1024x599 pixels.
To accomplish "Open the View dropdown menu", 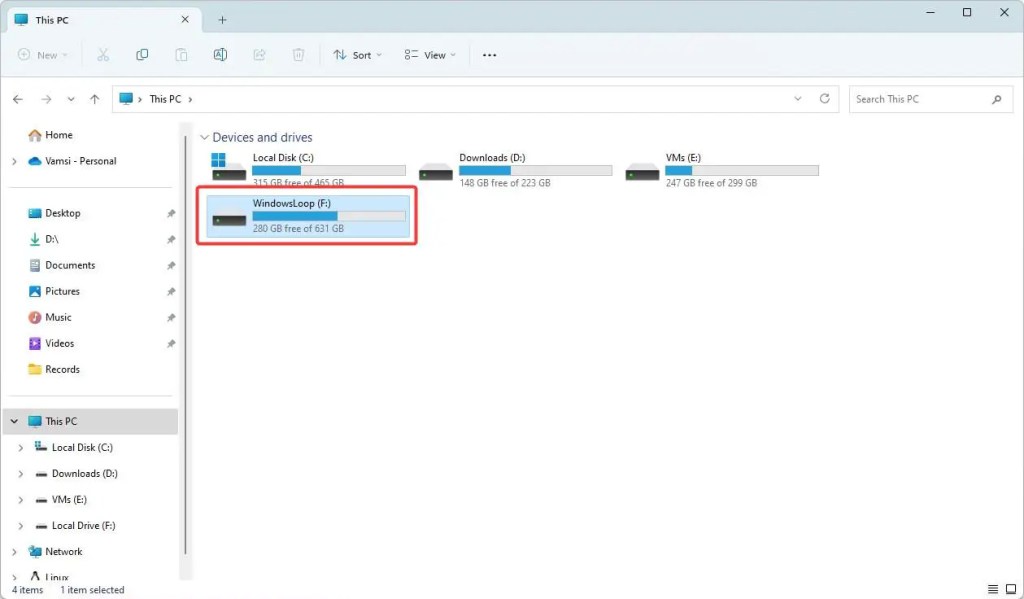I will tap(430, 55).
